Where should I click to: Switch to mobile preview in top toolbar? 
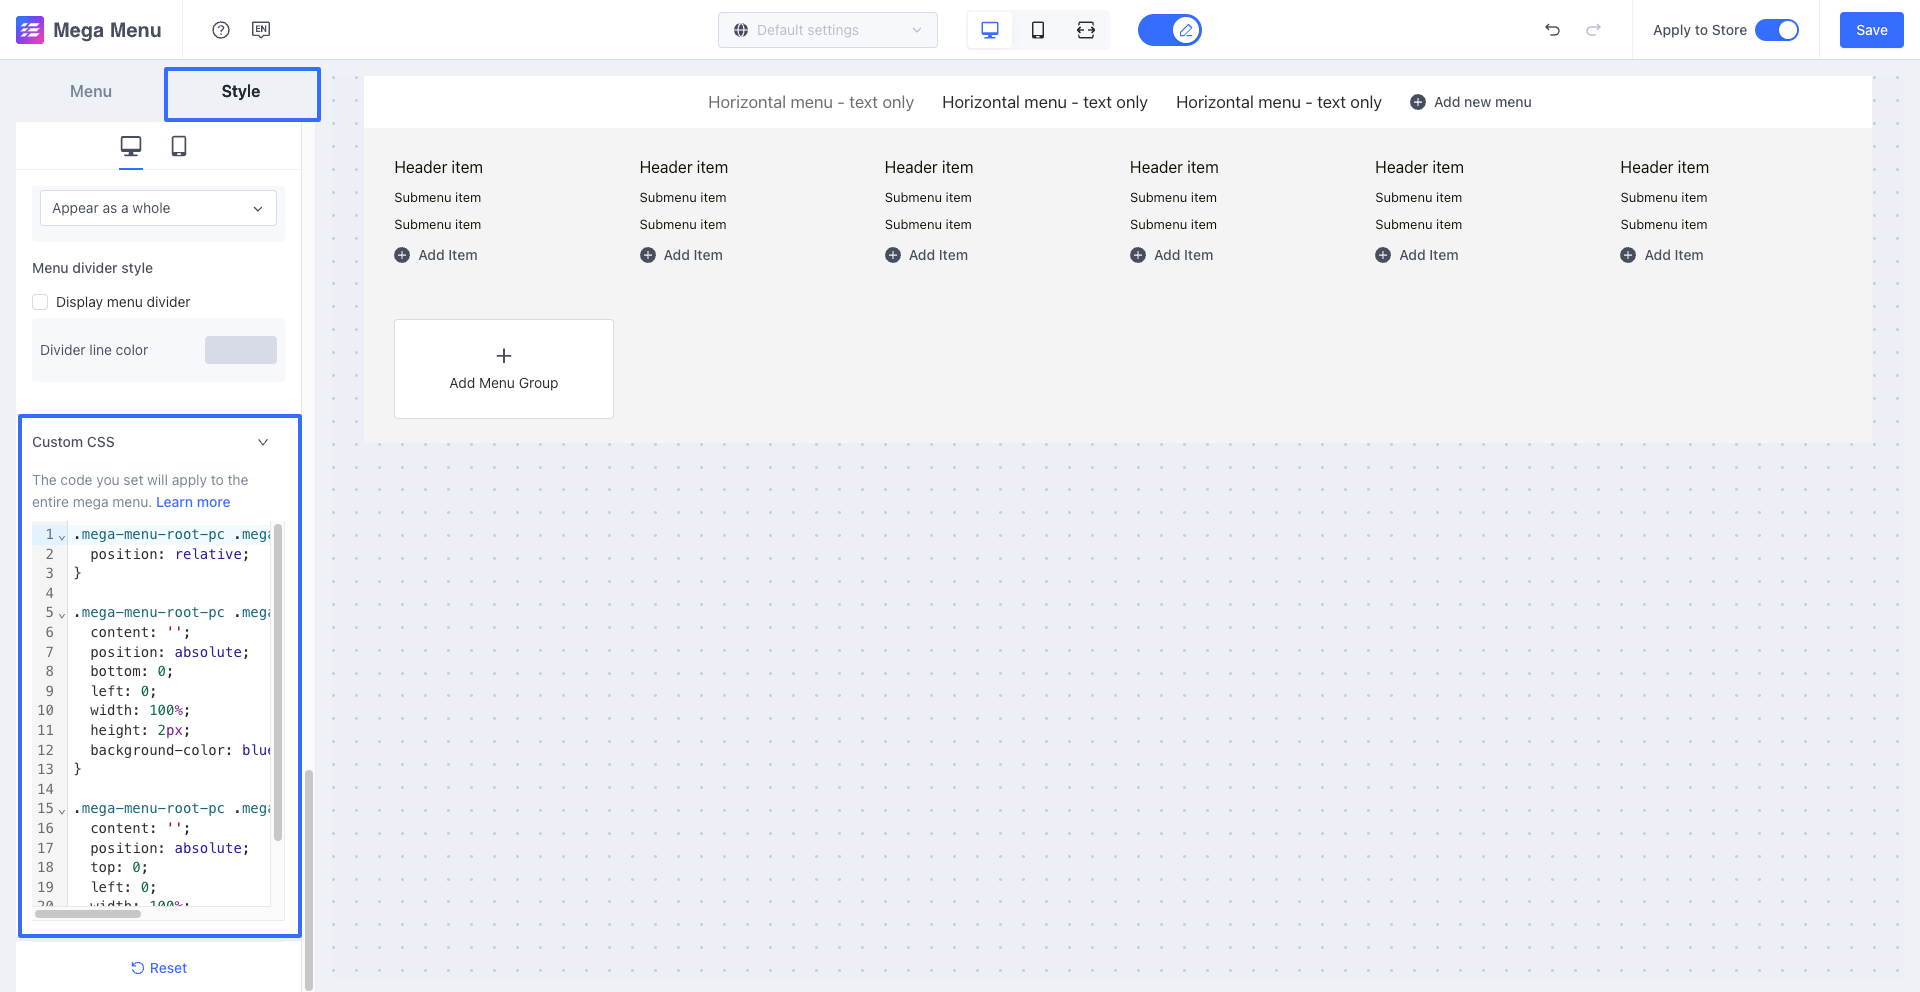pos(1038,30)
